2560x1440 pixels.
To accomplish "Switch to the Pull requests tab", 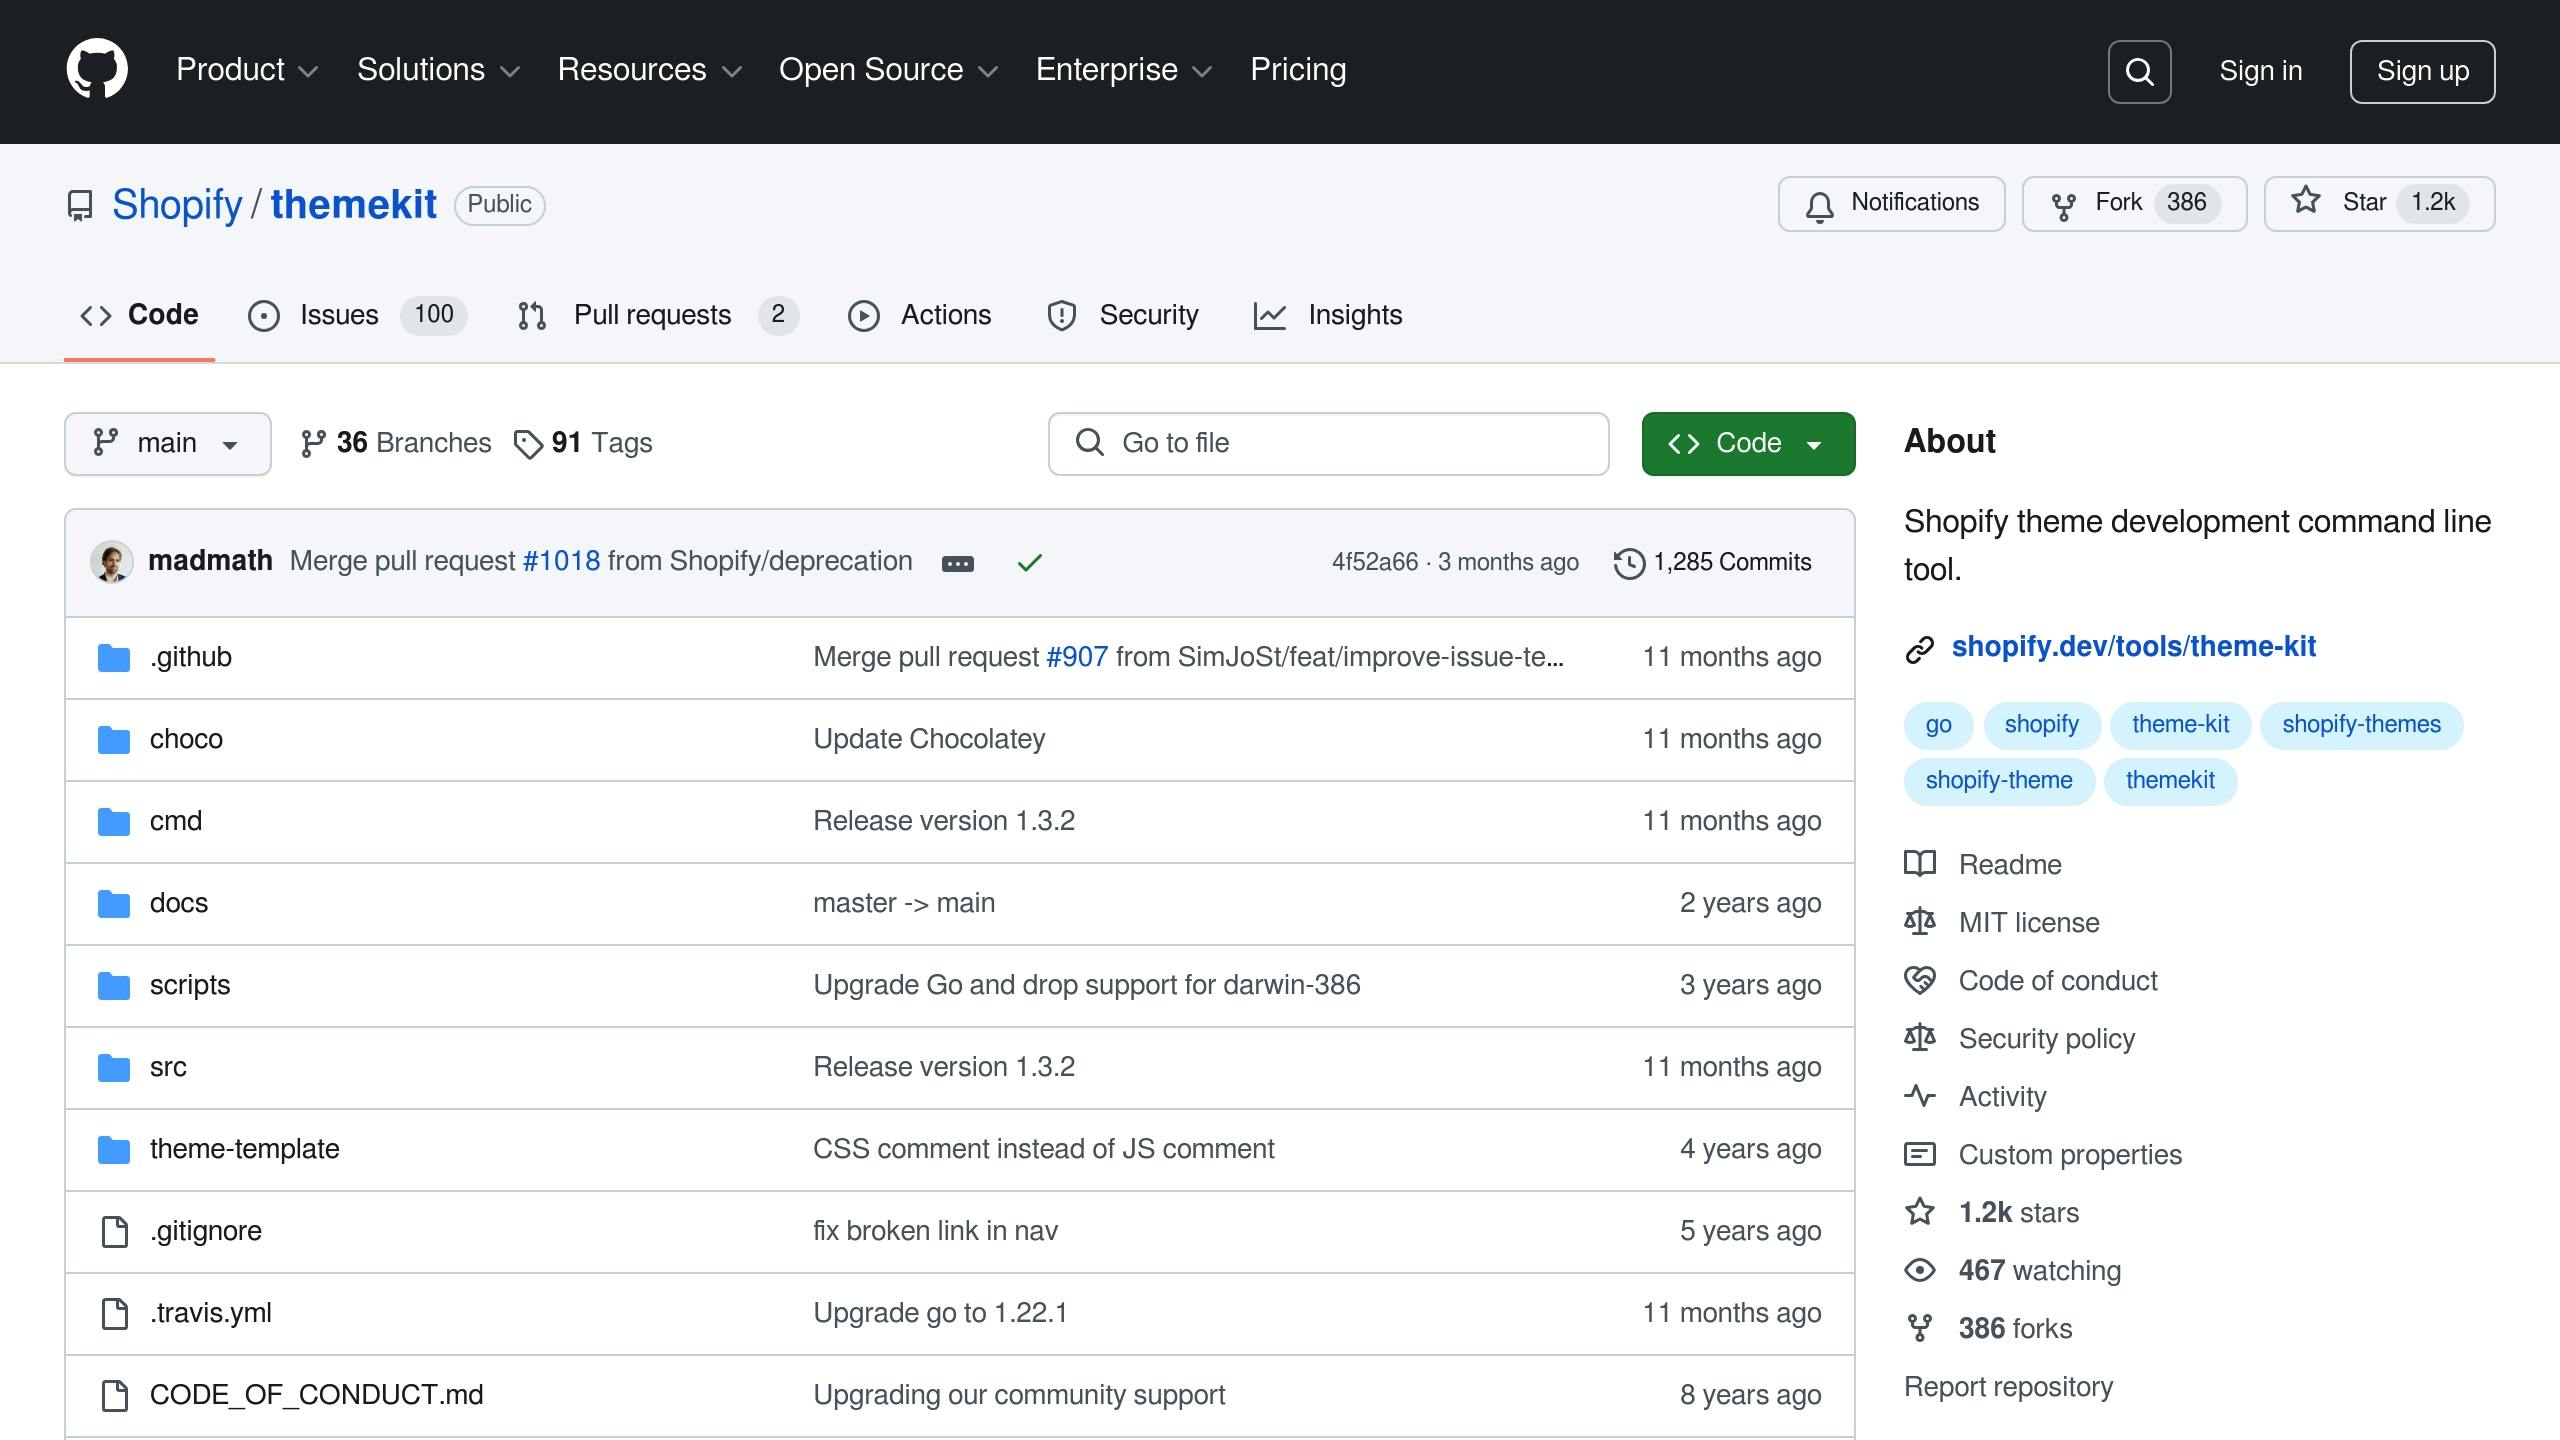I will coord(657,316).
